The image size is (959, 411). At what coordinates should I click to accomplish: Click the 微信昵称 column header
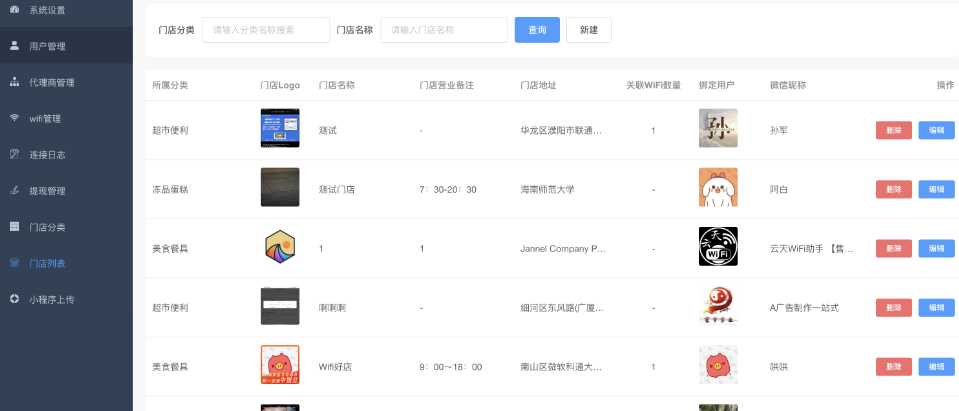[788, 85]
